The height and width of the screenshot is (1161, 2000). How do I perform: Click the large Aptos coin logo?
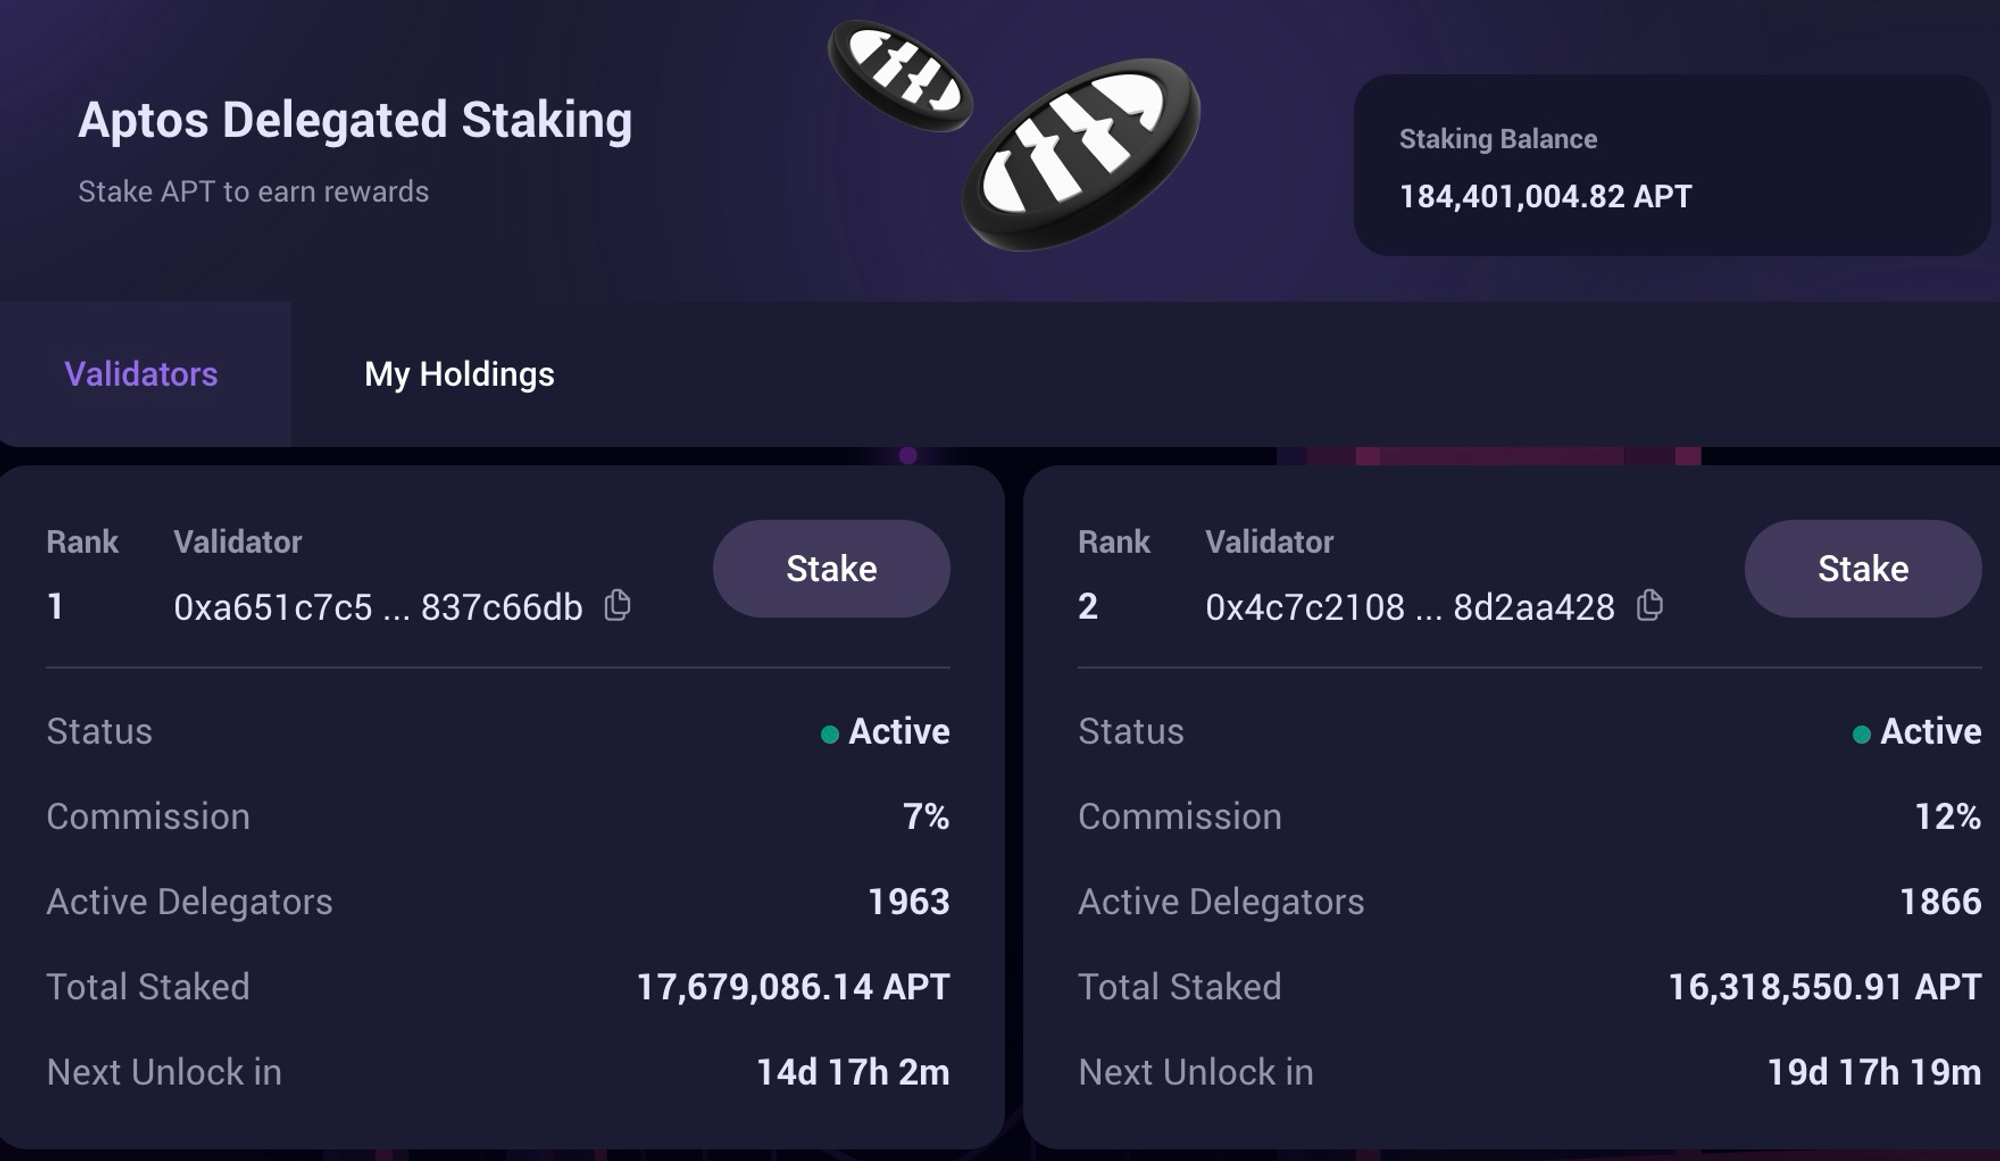(1080, 155)
